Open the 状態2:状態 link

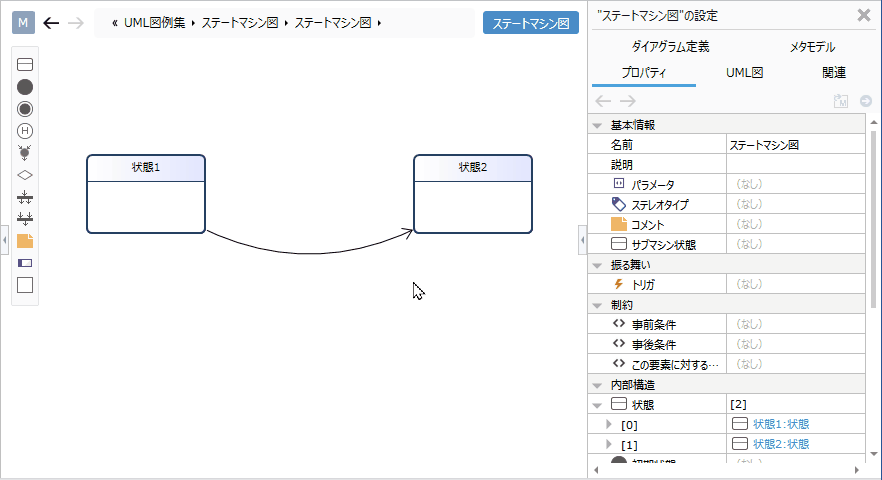pyautogui.click(x=781, y=444)
